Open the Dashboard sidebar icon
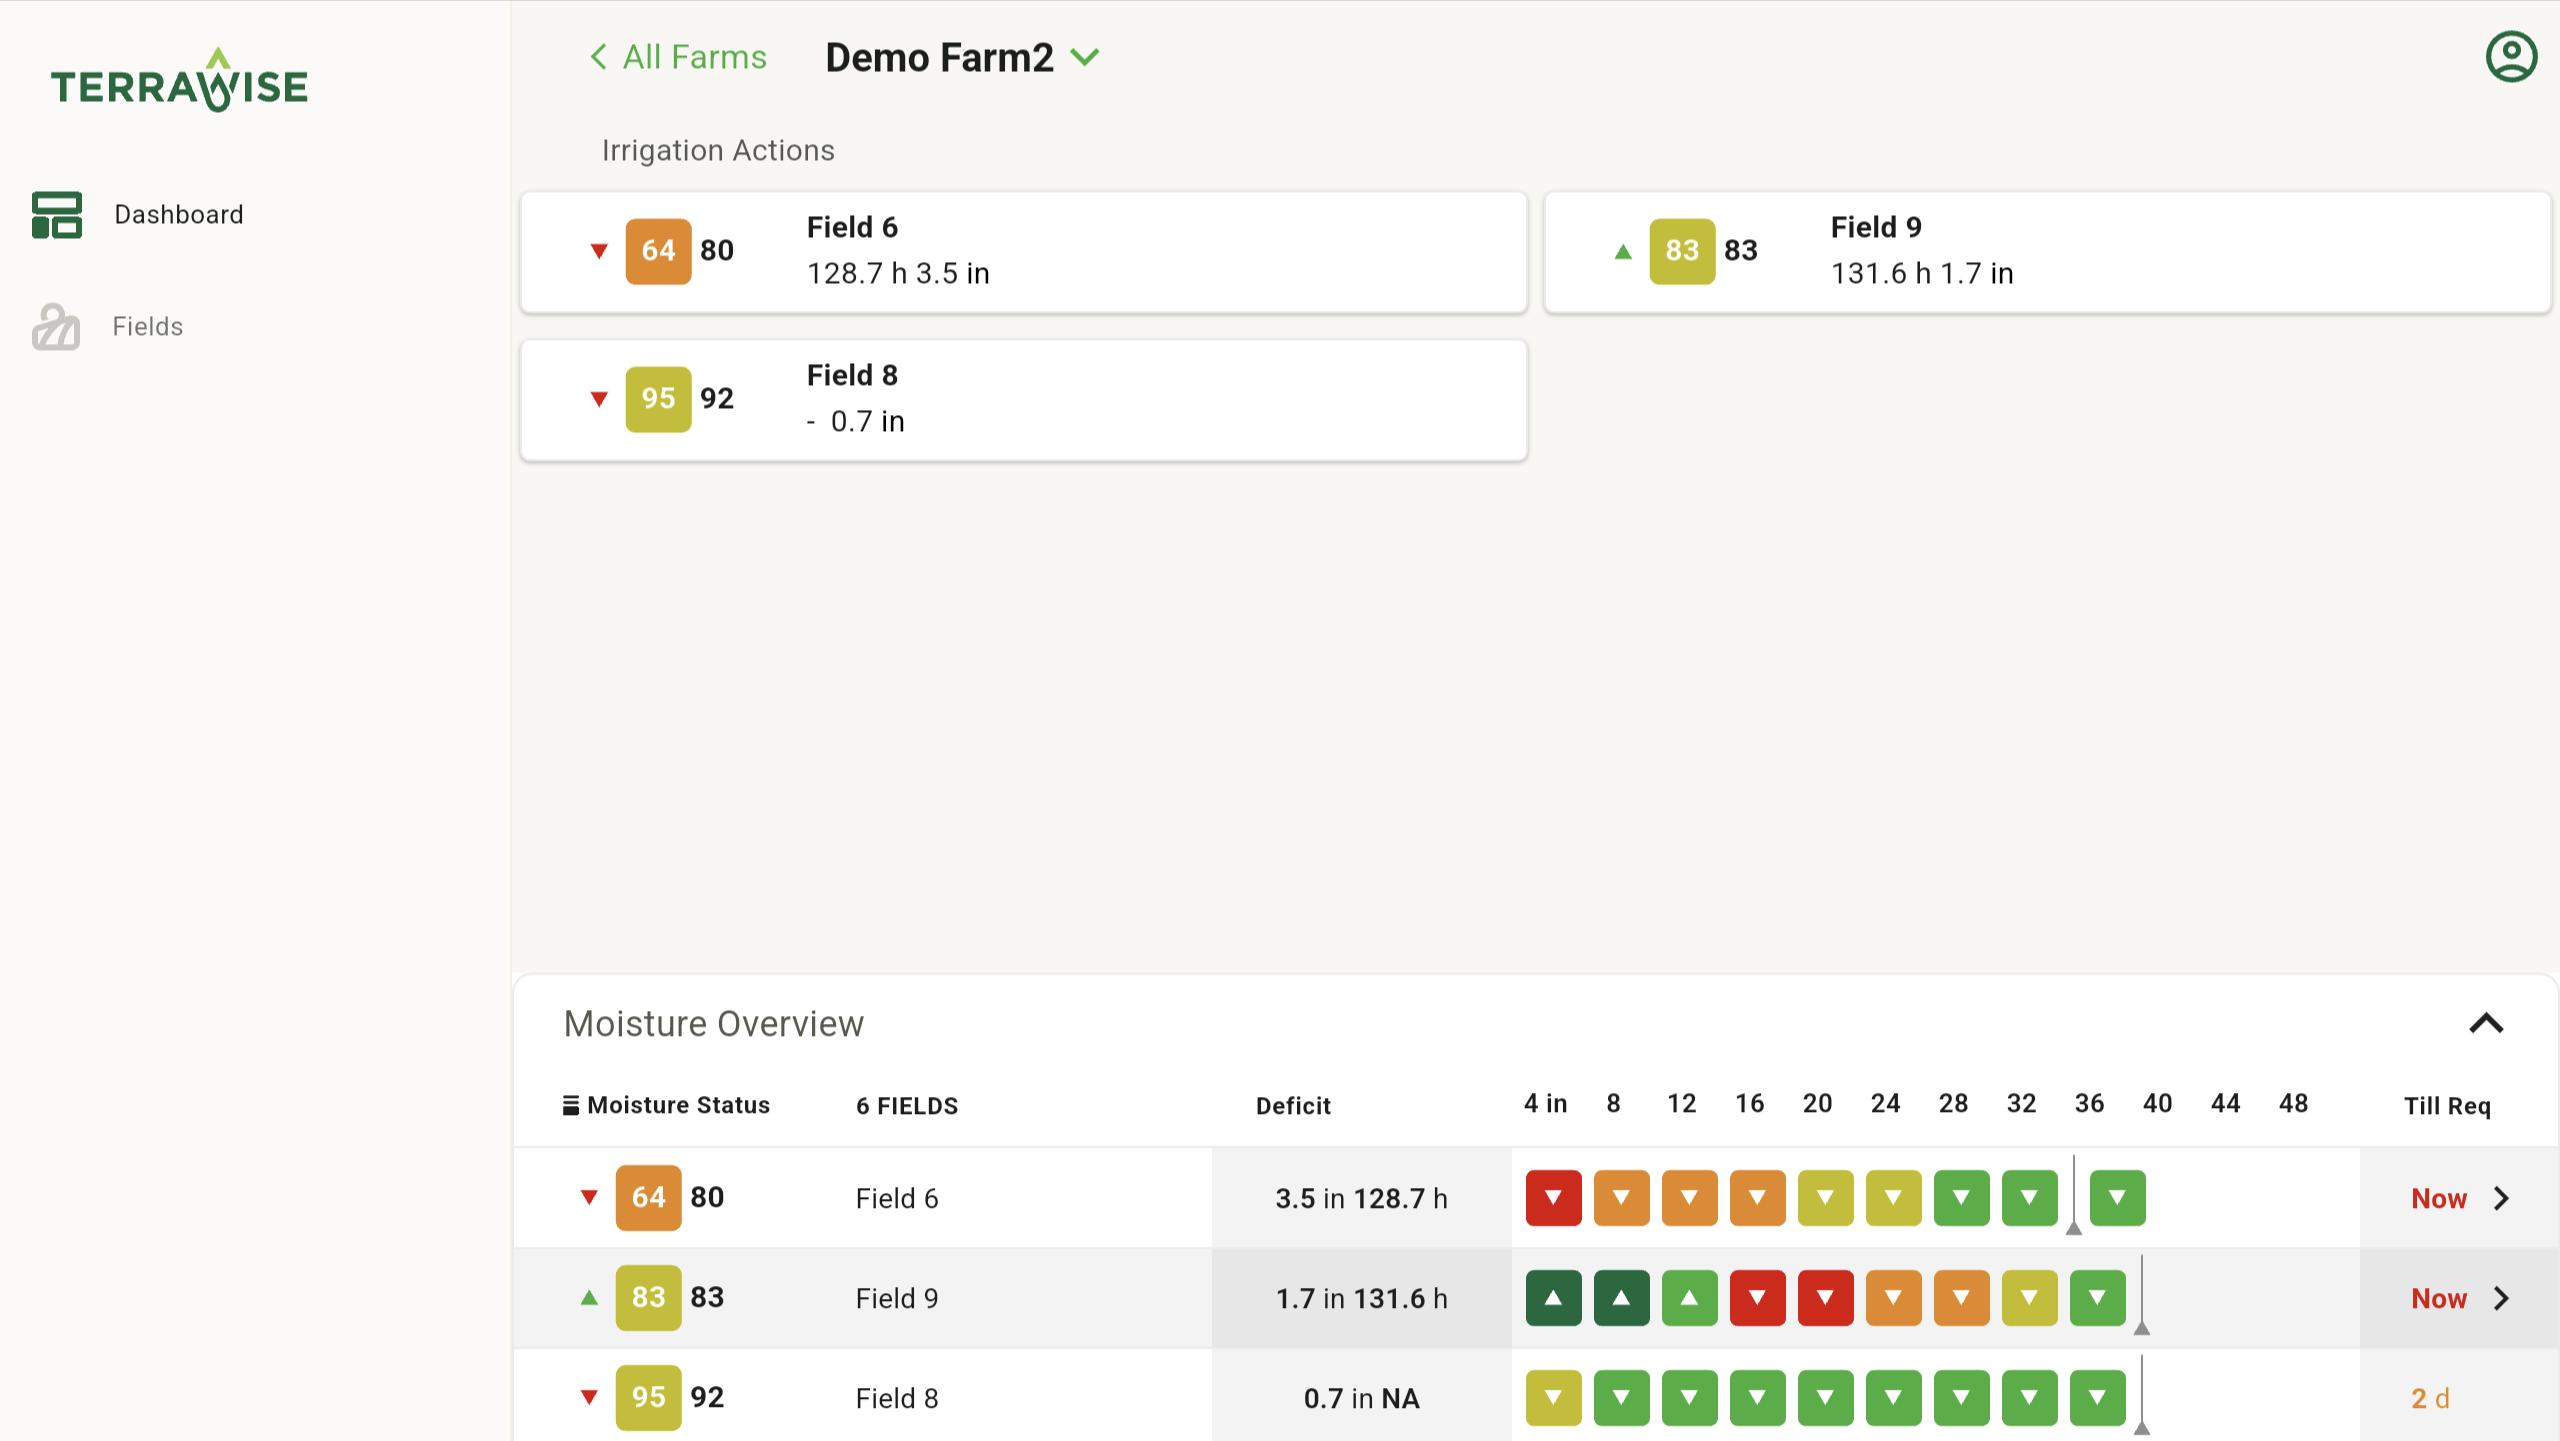The width and height of the screenshot is (2560, 1441). (57, 215)
